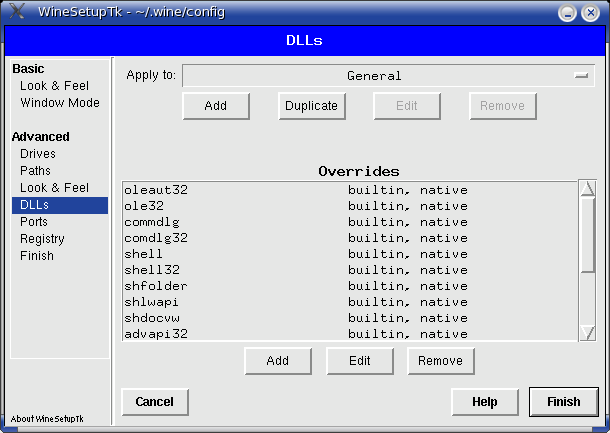This screenshot has height=433, width=610.
Task: Select the shlwapi row in Overrides
Action: [152, 302]
